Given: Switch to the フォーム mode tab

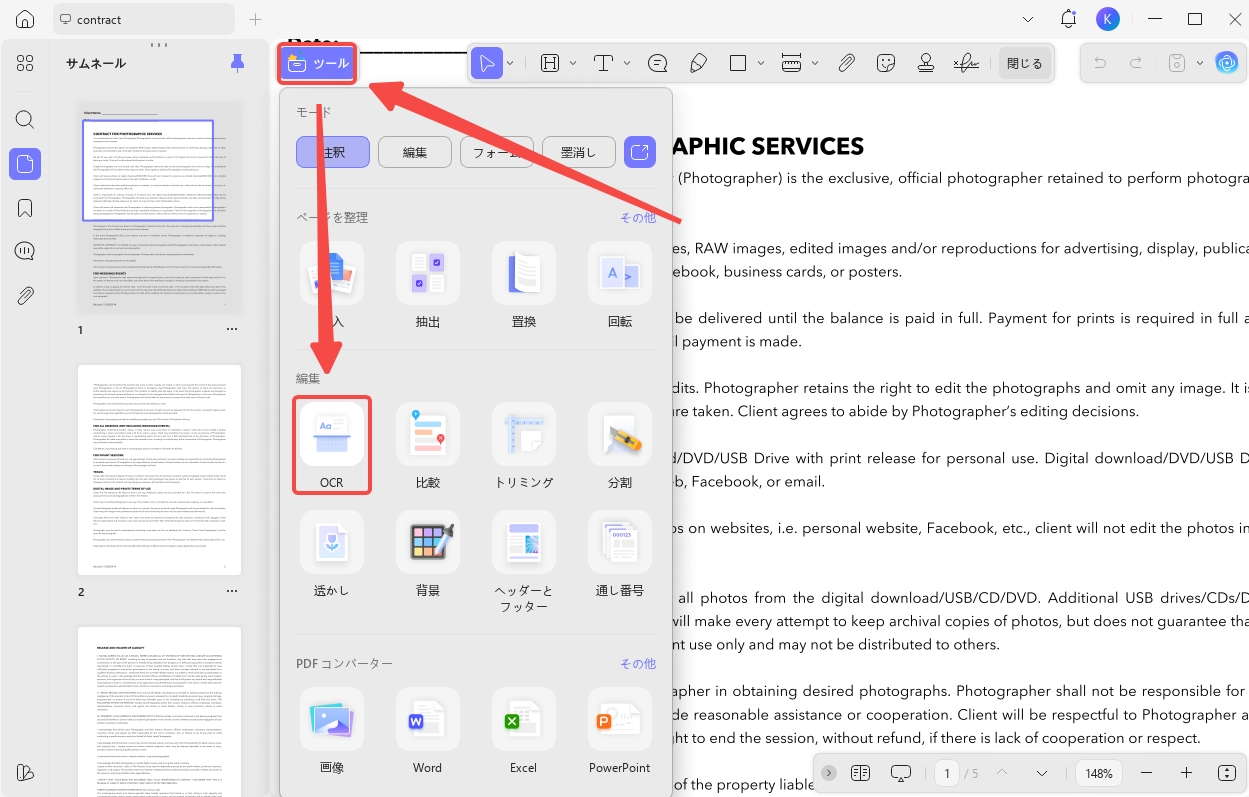Looking at the screenshot, I should click(x=497, y=152).
